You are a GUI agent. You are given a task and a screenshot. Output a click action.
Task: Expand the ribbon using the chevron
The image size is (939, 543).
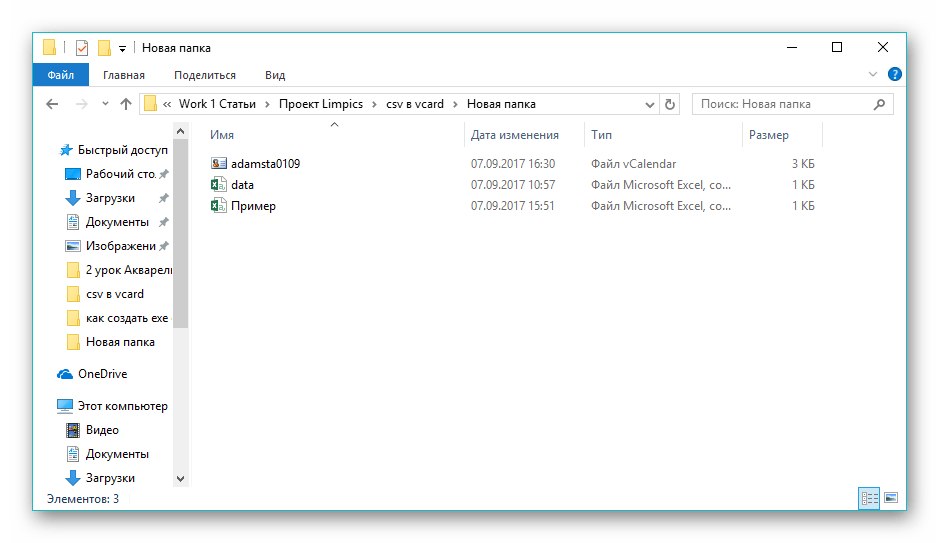873,74
